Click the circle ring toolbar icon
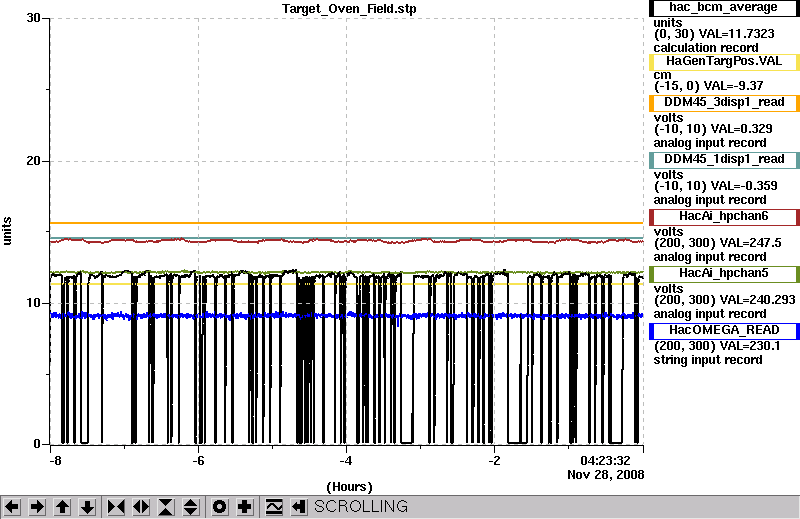 click(220, 507)
